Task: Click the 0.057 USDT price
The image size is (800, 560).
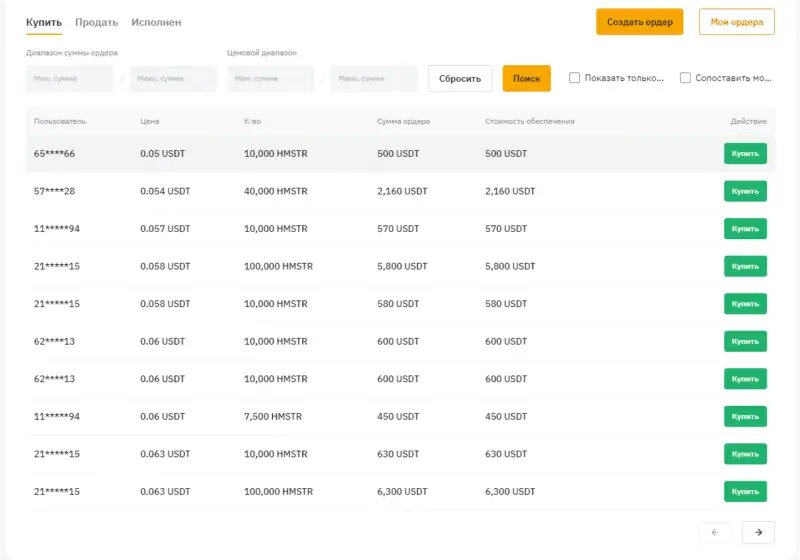Action: pos(165,228)
